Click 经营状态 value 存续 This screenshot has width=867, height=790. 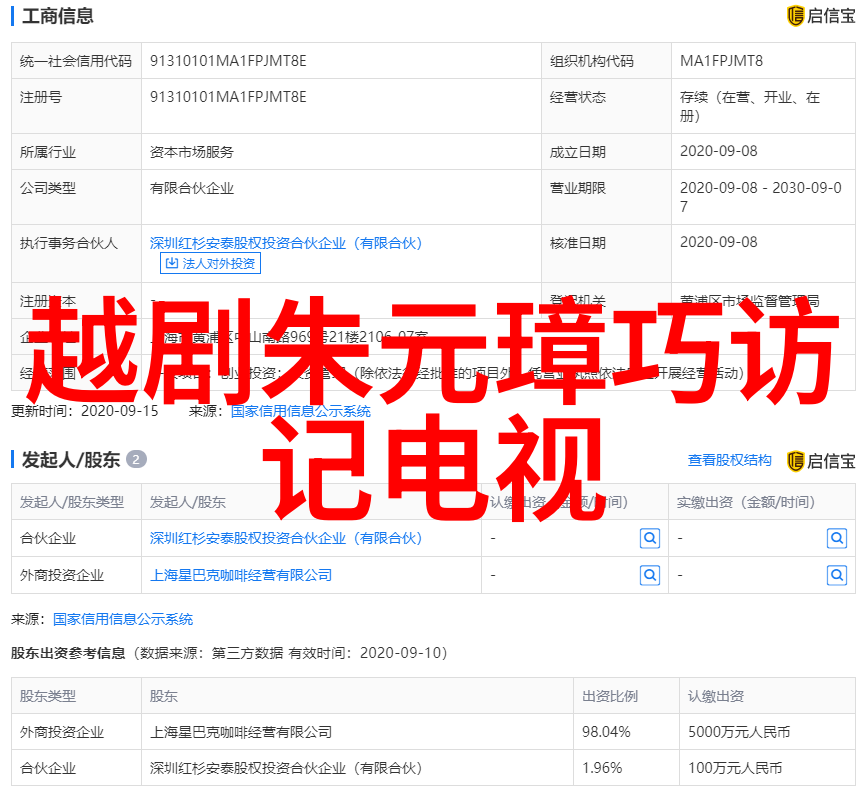pos(750,106)
